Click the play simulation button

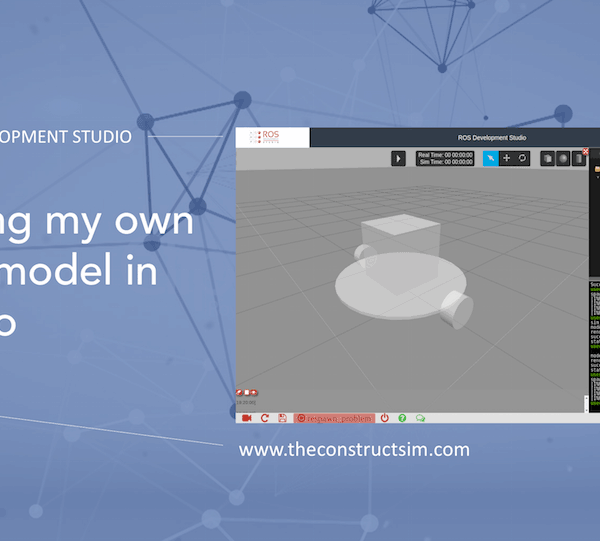point(398,158)
